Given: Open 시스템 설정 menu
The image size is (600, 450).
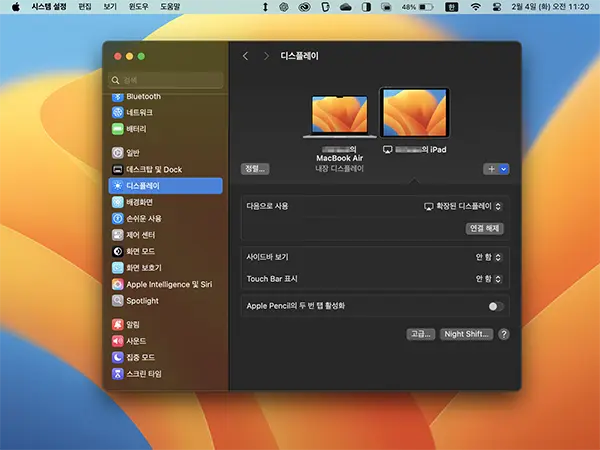Looking at the screenshot, I should pyautogui.click(x=49, y=7).
